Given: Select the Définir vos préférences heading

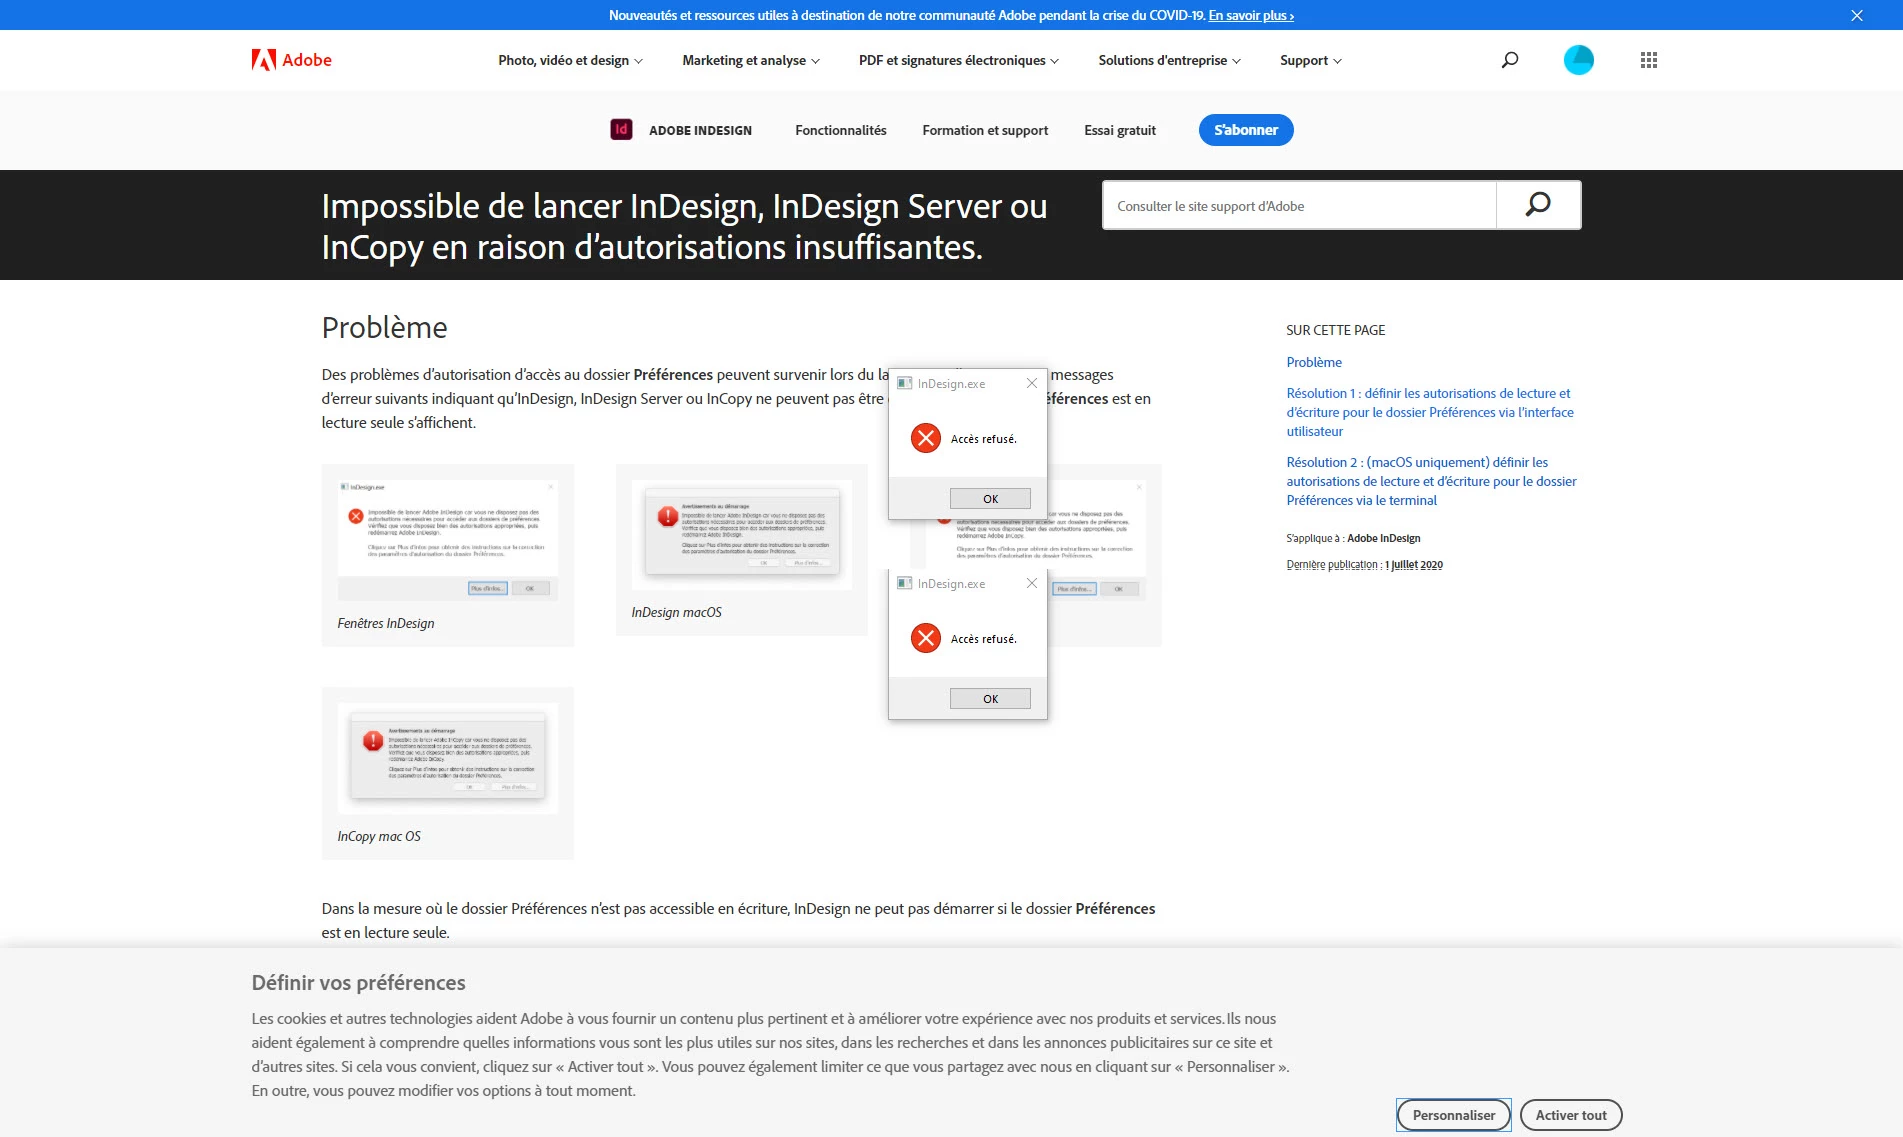Looking at the screenshot, I should pyautogui.click(x=358, y=982).
